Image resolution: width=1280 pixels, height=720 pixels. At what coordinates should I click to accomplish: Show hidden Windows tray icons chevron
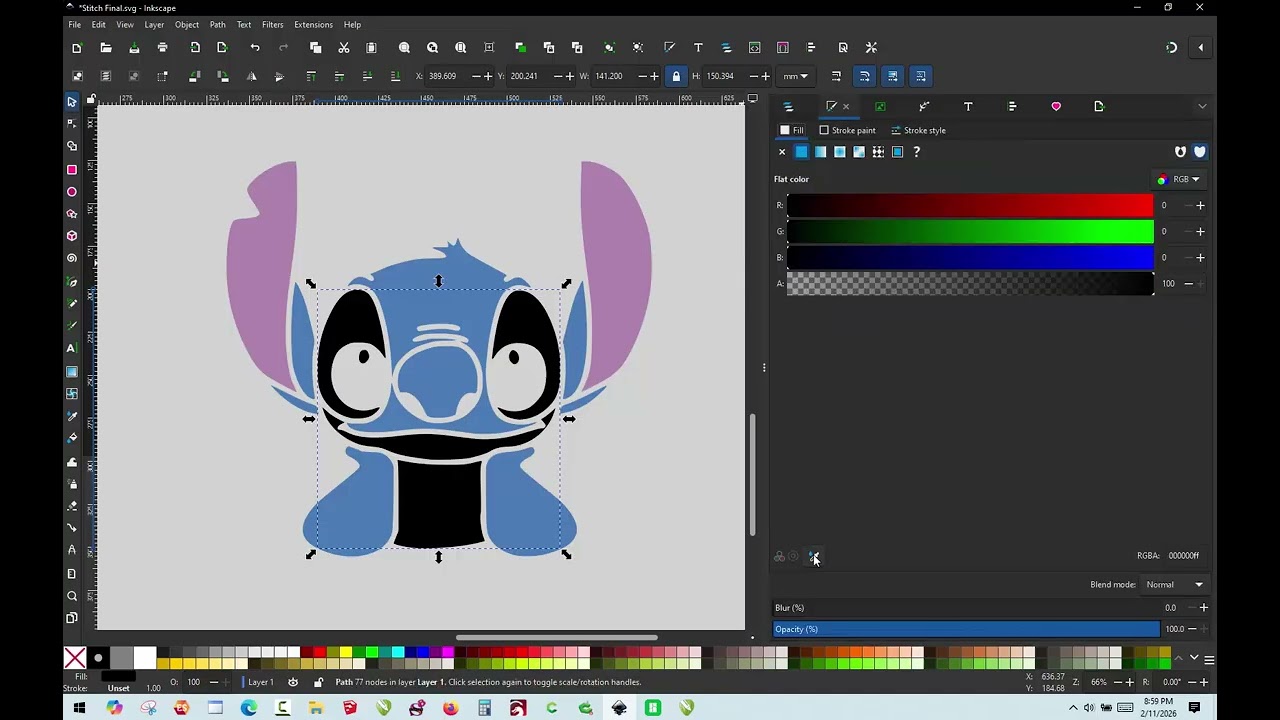(1073, 708)
